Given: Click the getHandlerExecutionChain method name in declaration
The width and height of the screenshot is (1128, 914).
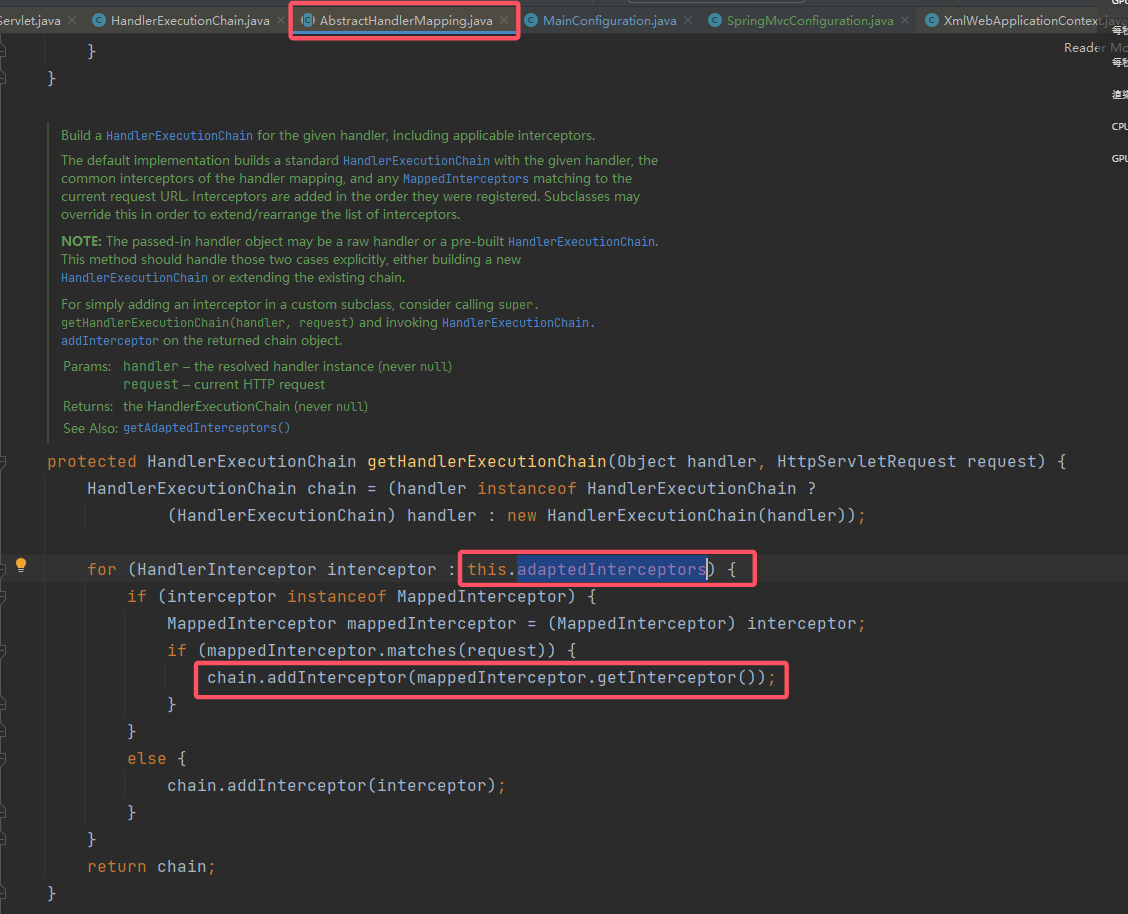Looking at the screenshot, I should (487, 462).
